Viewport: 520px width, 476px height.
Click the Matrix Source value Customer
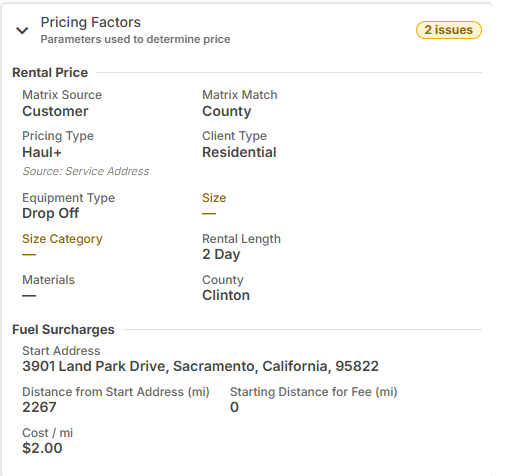55,111
